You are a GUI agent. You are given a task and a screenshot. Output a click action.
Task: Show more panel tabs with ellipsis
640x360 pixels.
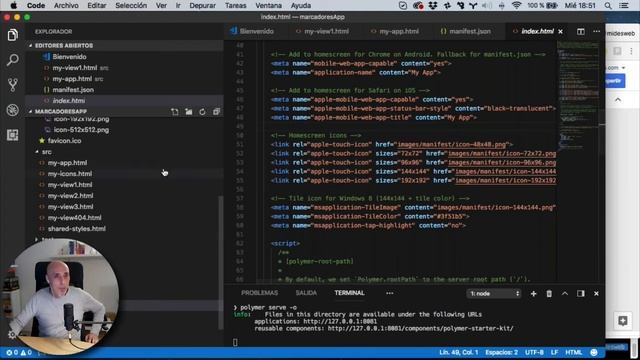pyautogui.click(x=389, y=293)
